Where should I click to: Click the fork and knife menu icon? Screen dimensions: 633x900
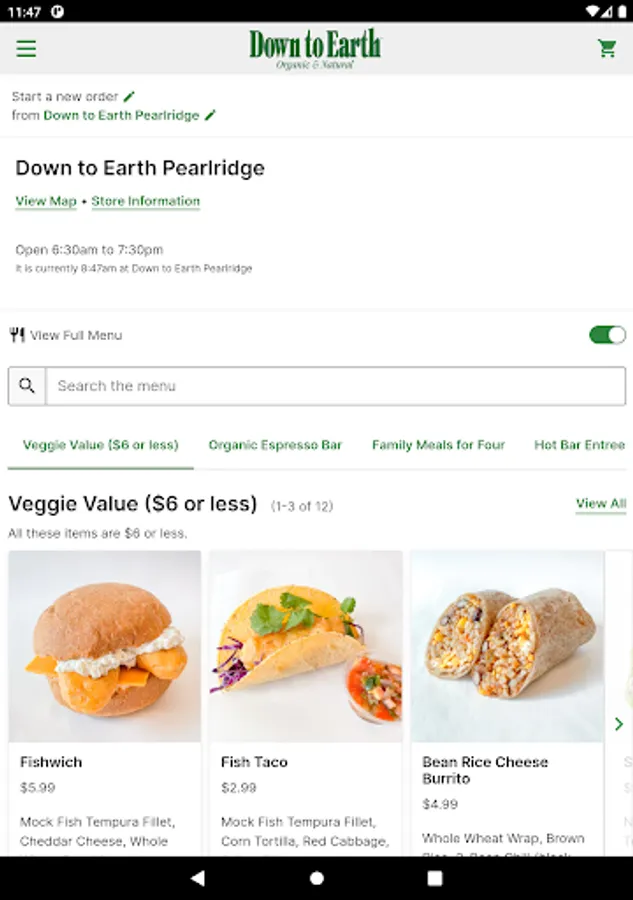click(17, 335)
